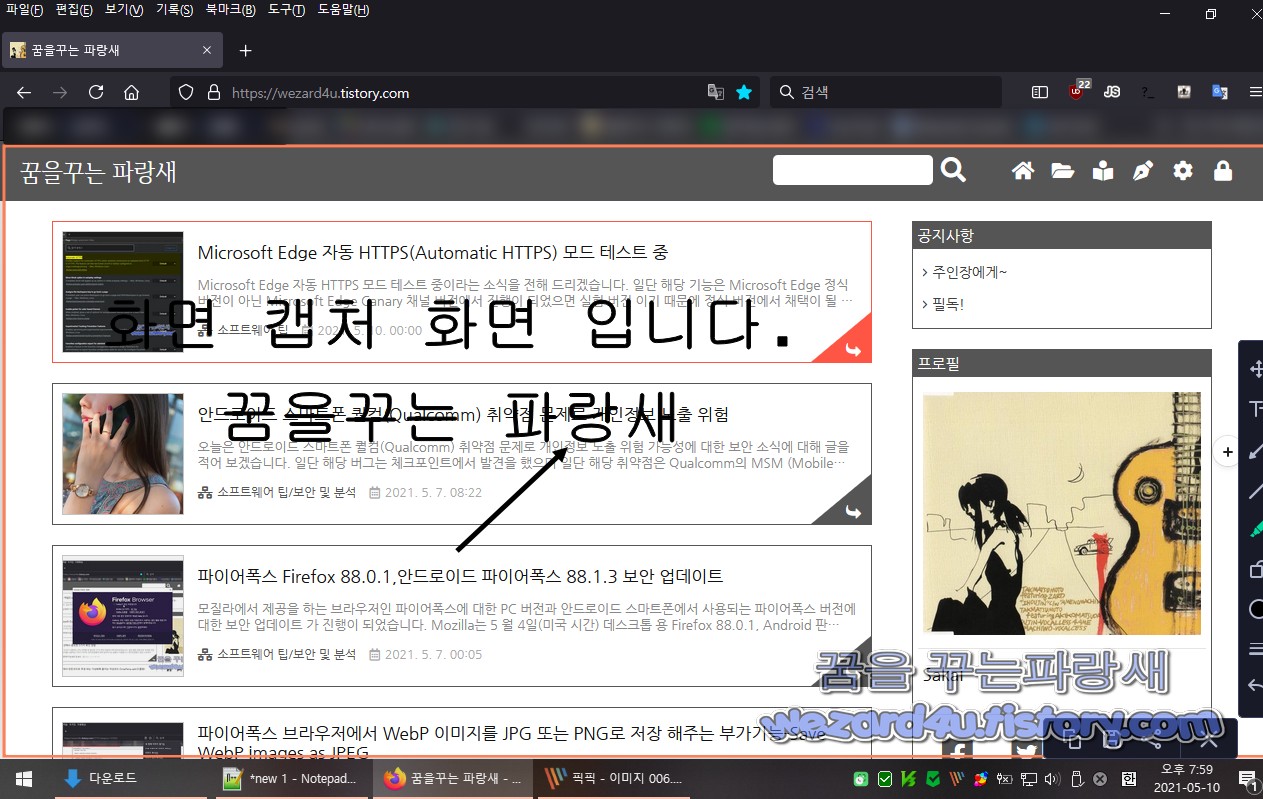Reload the current page
This screenshot has width=1263, height=799.
click(x=96, y=92)
